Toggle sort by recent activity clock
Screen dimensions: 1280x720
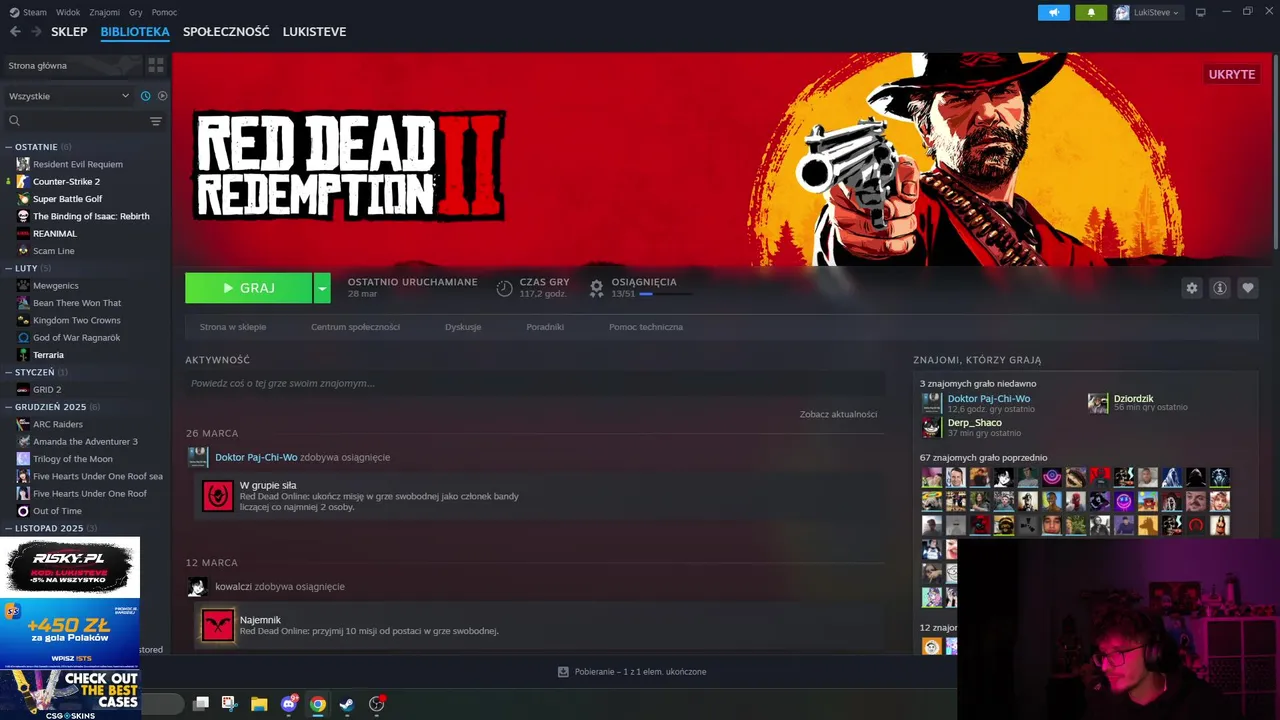point(145,96)
